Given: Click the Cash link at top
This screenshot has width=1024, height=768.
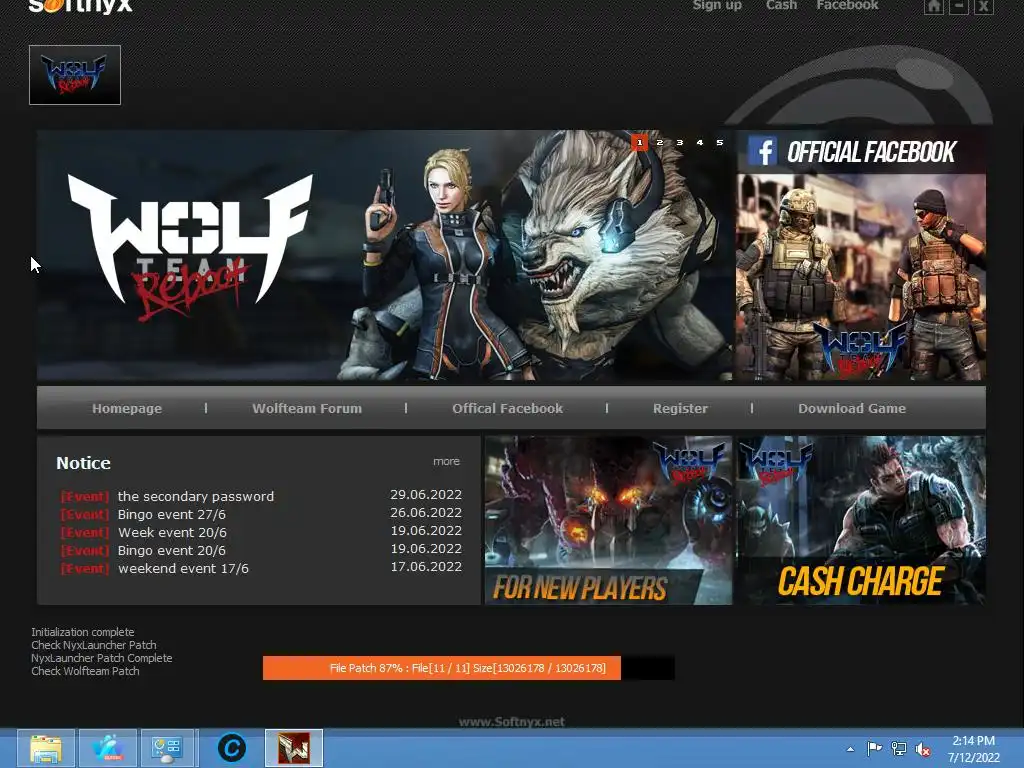Looking at the screenshot, I should (x=782, y=5).
